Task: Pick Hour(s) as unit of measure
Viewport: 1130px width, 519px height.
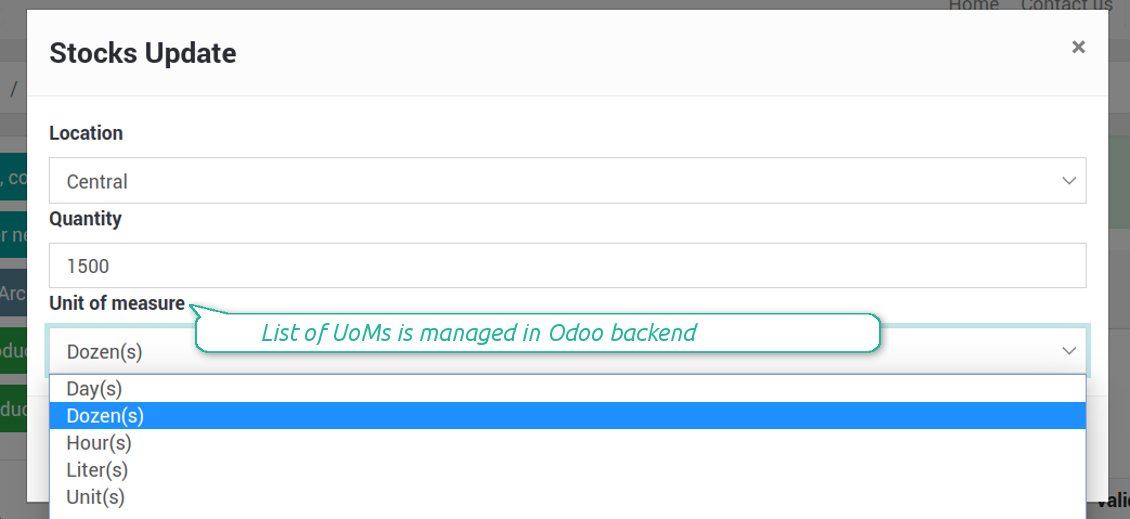Action: (99, 443)
